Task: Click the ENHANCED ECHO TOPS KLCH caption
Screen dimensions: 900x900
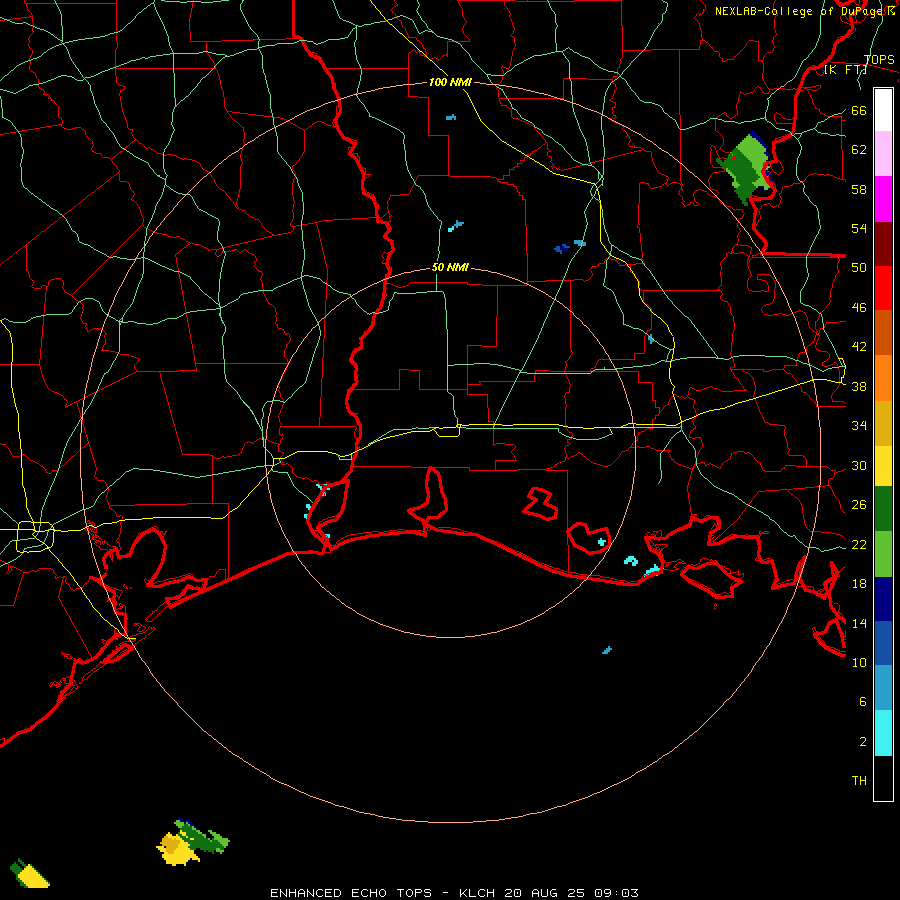Action: point(454,893)
